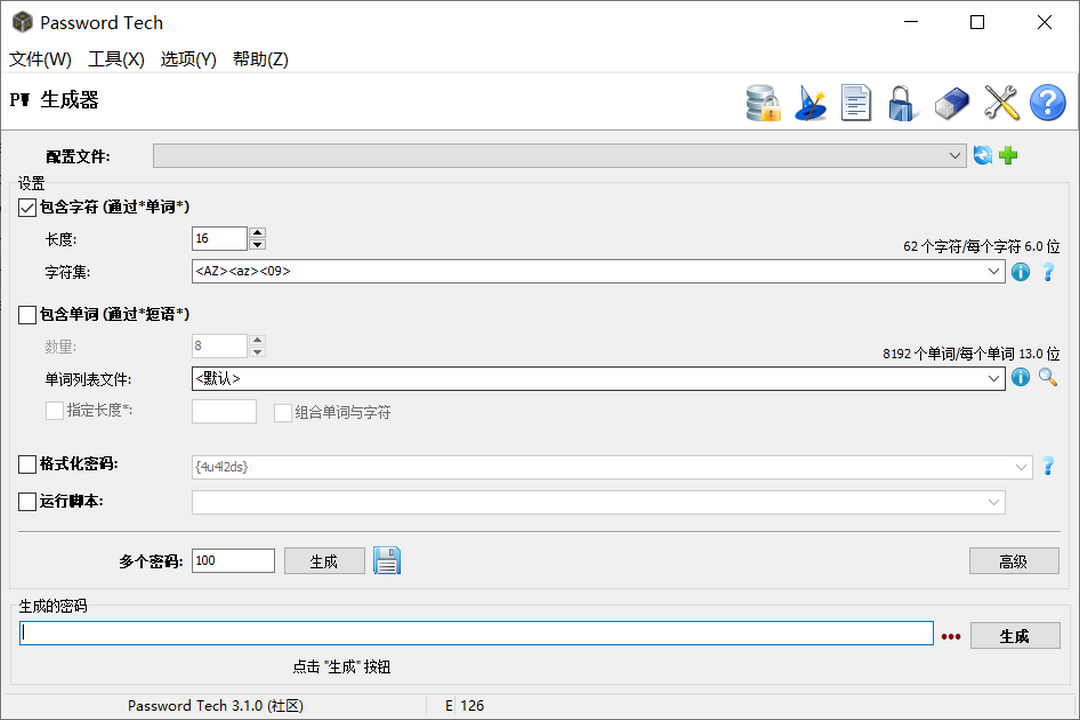Clear the clipboard with the eraser icon
1080x720 pixels.
pos(950,103)
